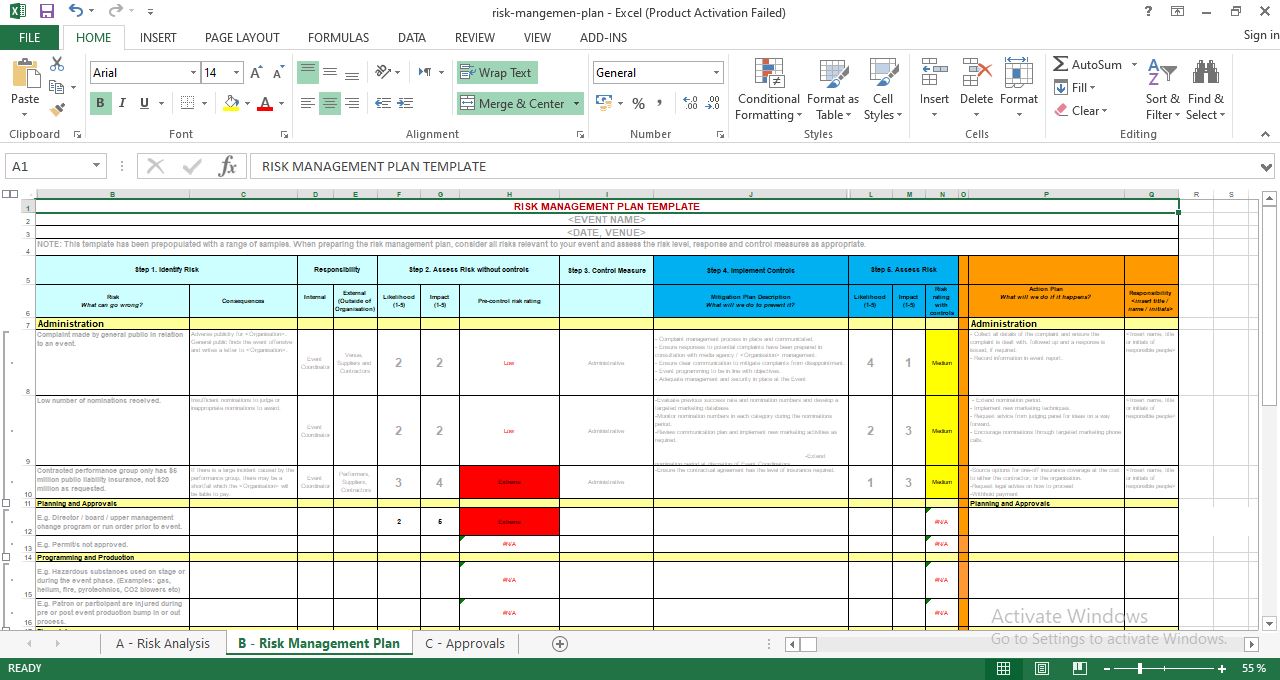Click the Redo arrow icon

point(115,12)
